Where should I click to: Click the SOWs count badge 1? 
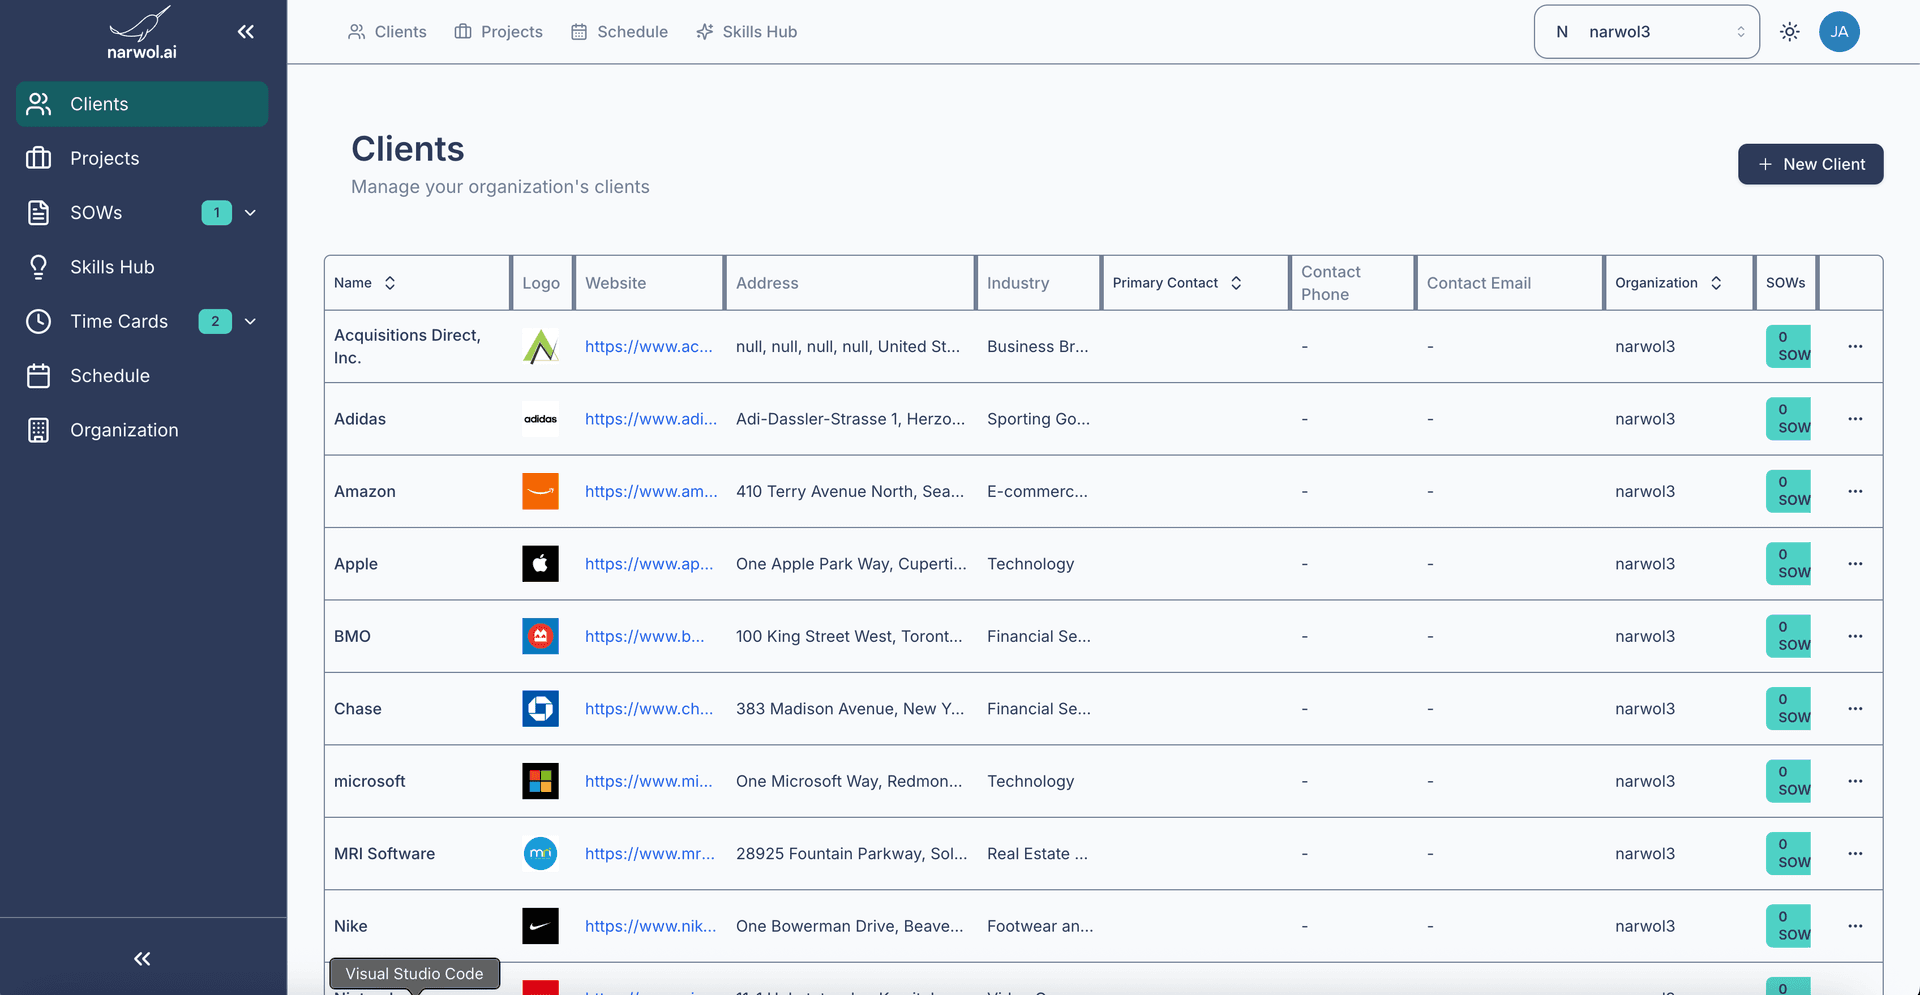(x=217, y=213)
